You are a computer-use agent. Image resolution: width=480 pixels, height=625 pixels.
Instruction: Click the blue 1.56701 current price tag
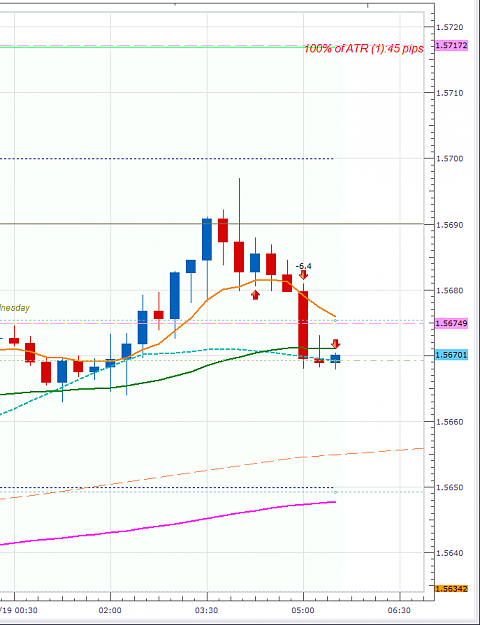click(x=452, y=355)
